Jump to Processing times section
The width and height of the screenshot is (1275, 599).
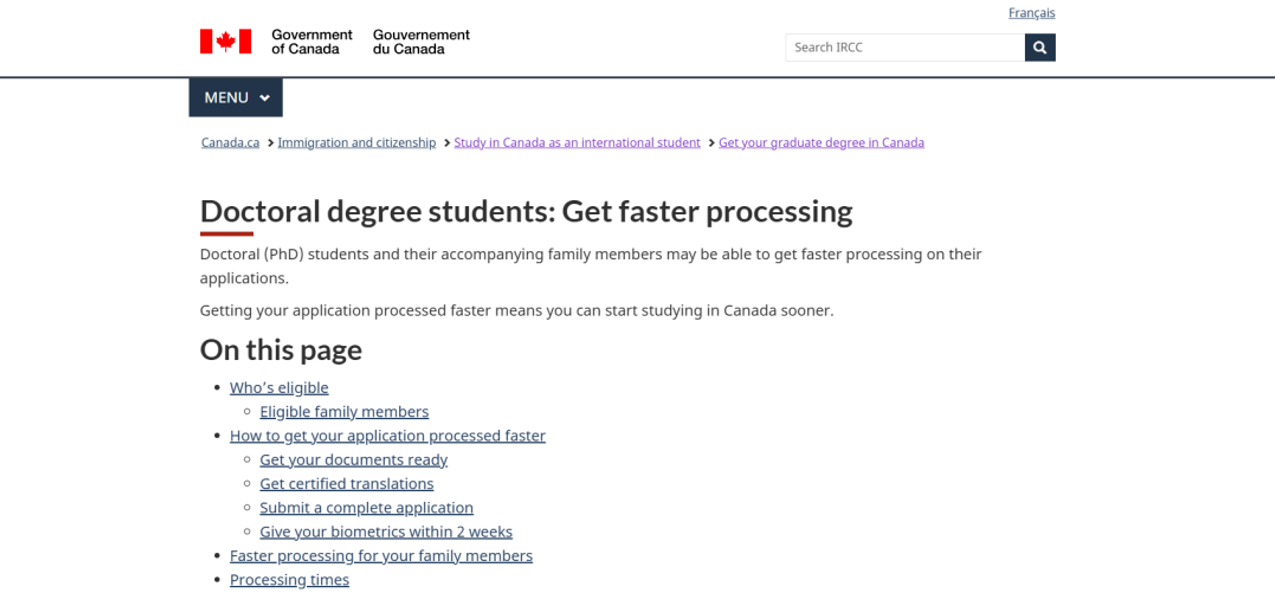(289, 580)
